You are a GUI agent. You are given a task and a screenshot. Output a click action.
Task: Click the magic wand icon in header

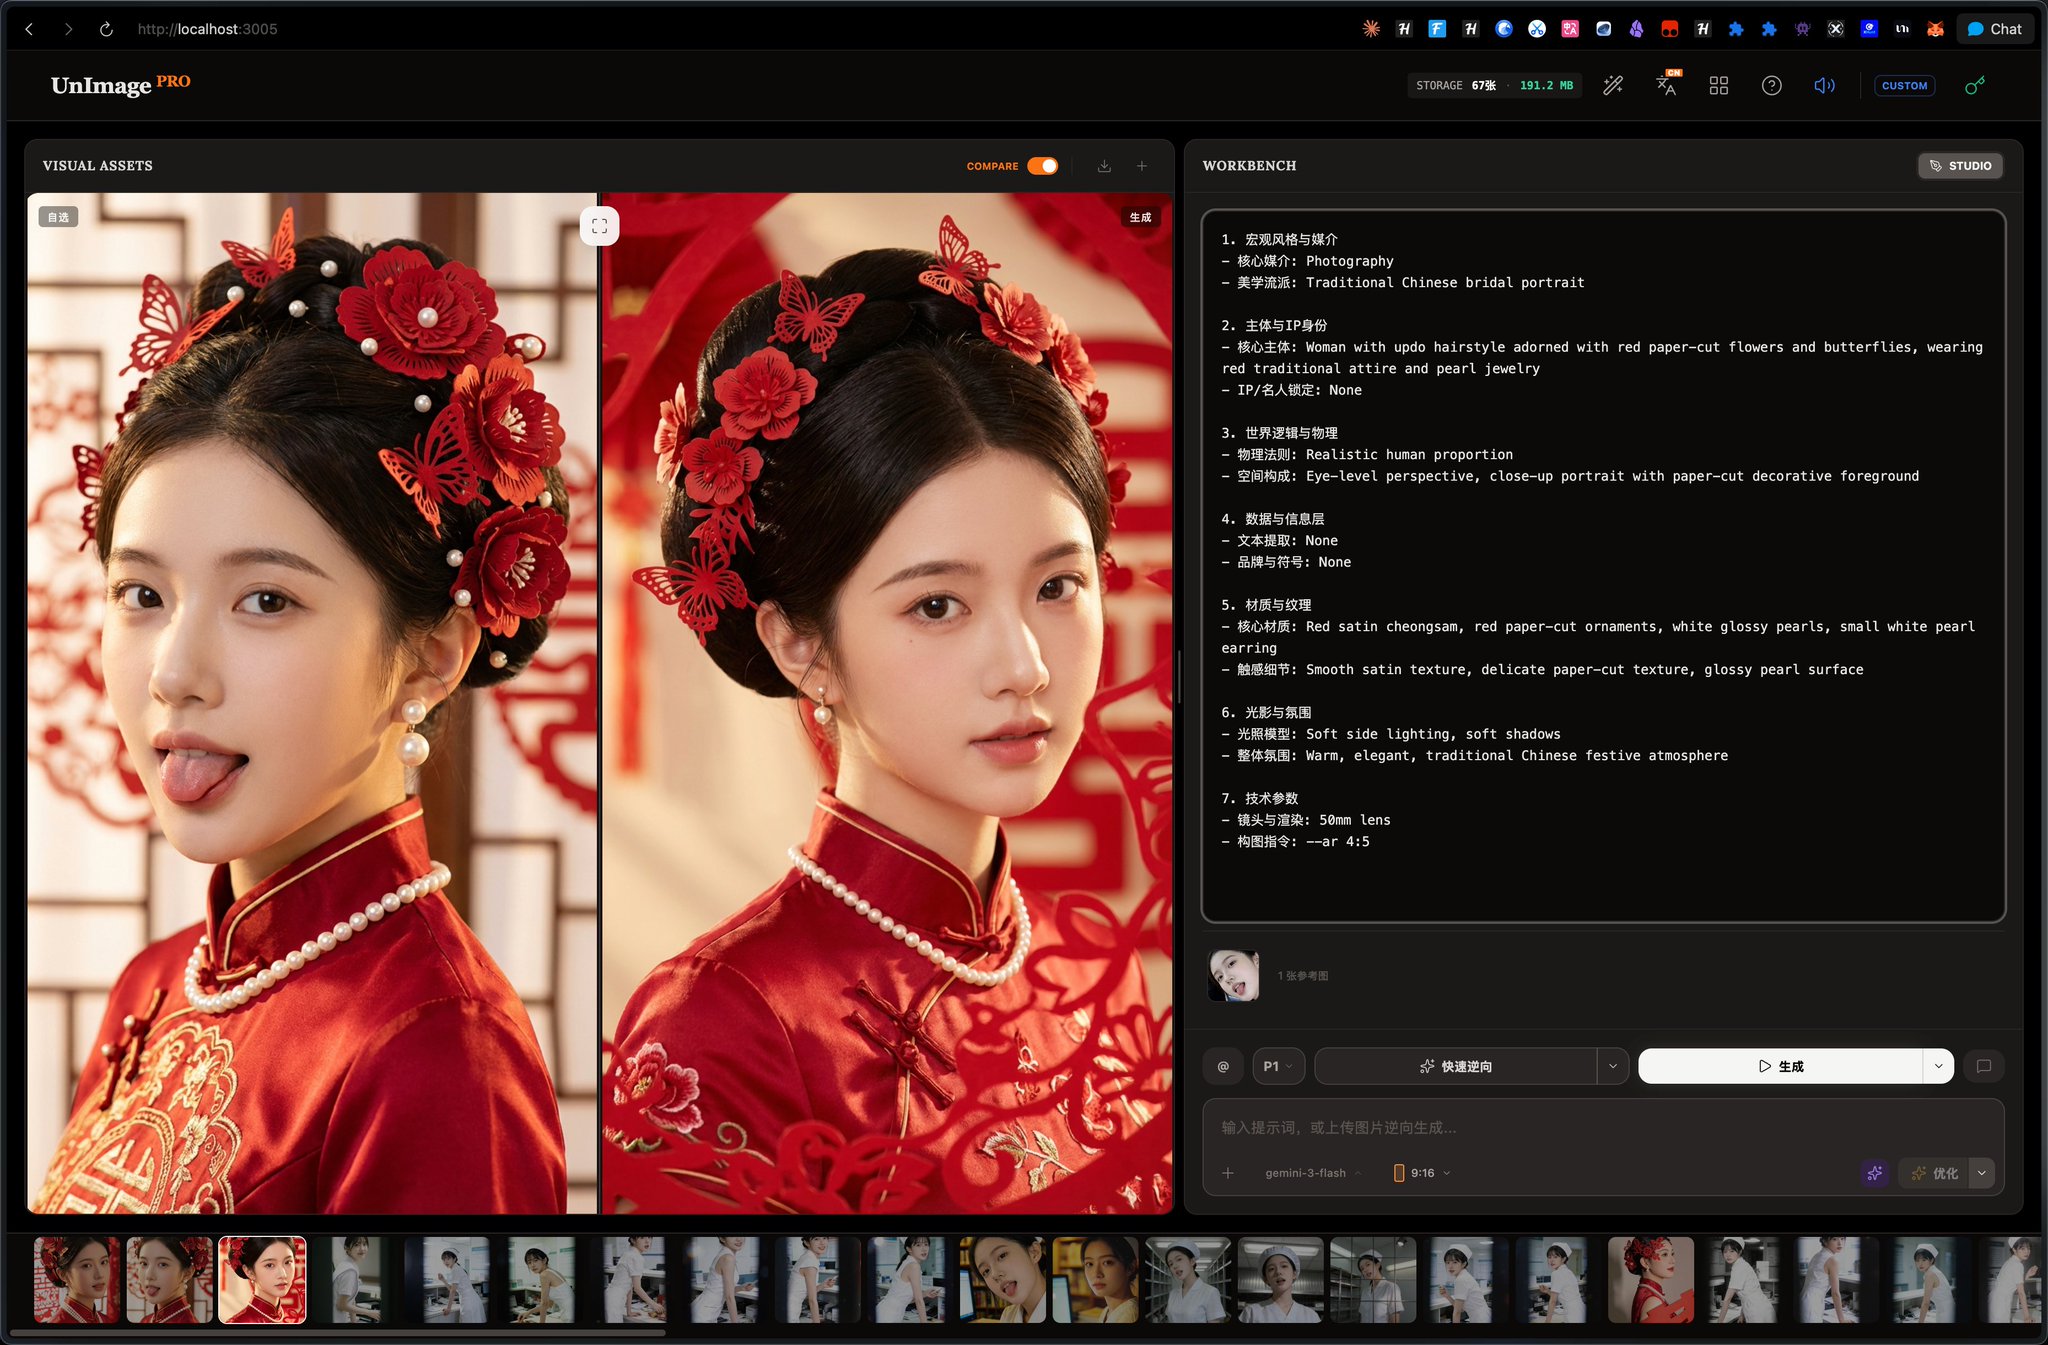pyautogui.click(x=1613, y=86)
